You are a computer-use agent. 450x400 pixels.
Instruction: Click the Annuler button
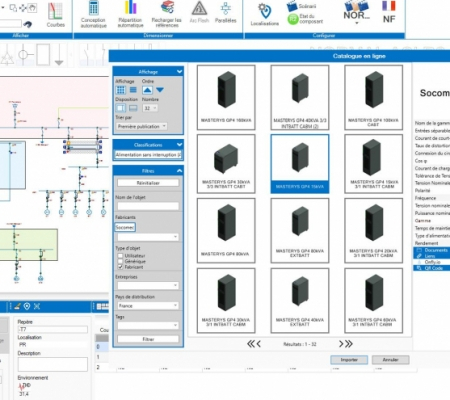pyautogui.click(x=390, y=360)
